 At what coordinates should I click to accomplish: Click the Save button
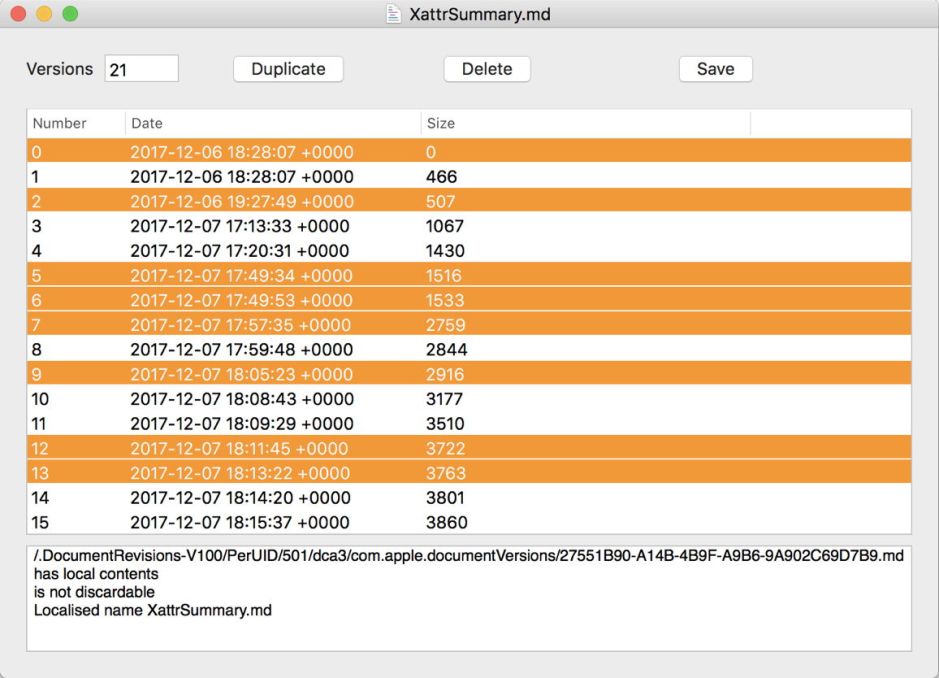(715, 69)
